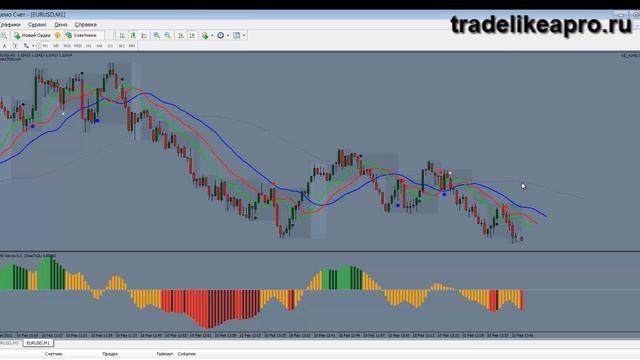
Task: Switch to the M5 timeframe
Action: tap(56, 46)
